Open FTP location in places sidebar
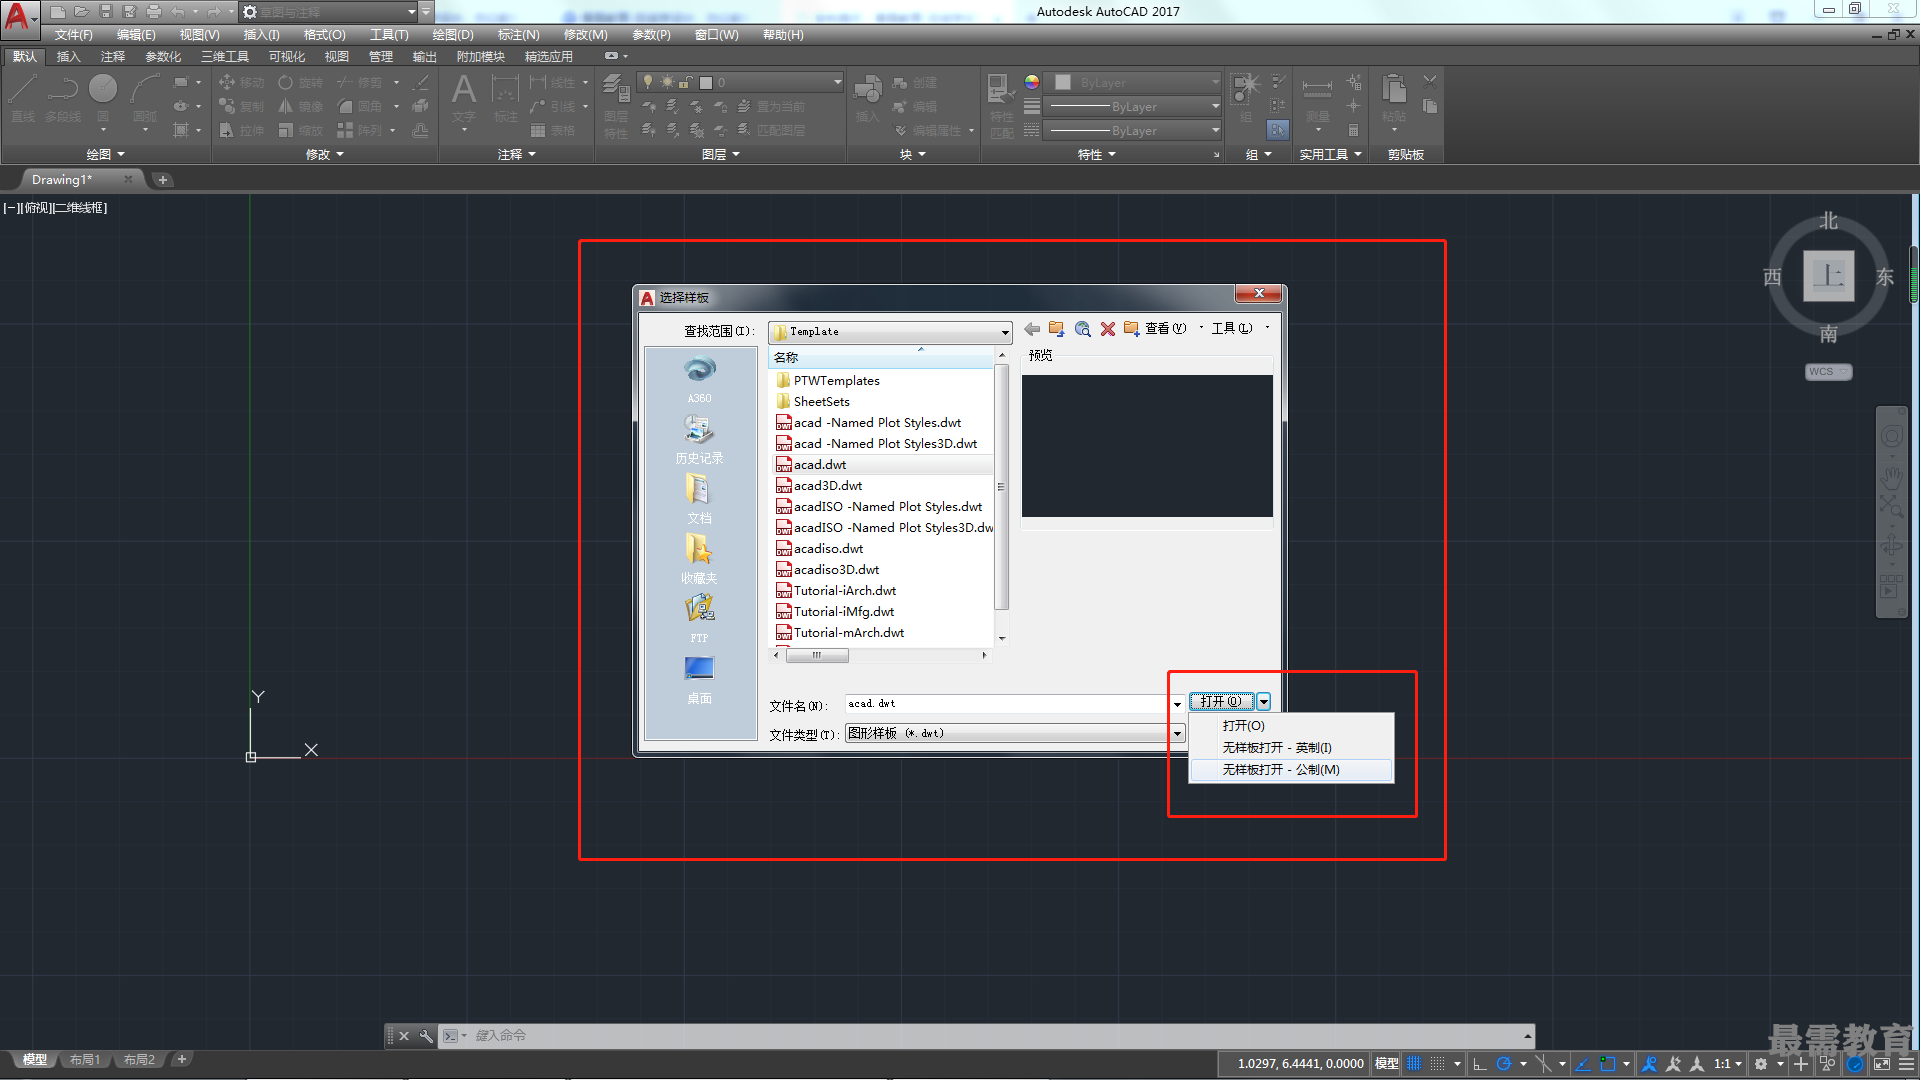This screenshot has height=1080, width=1920. [x=699, y=619]
